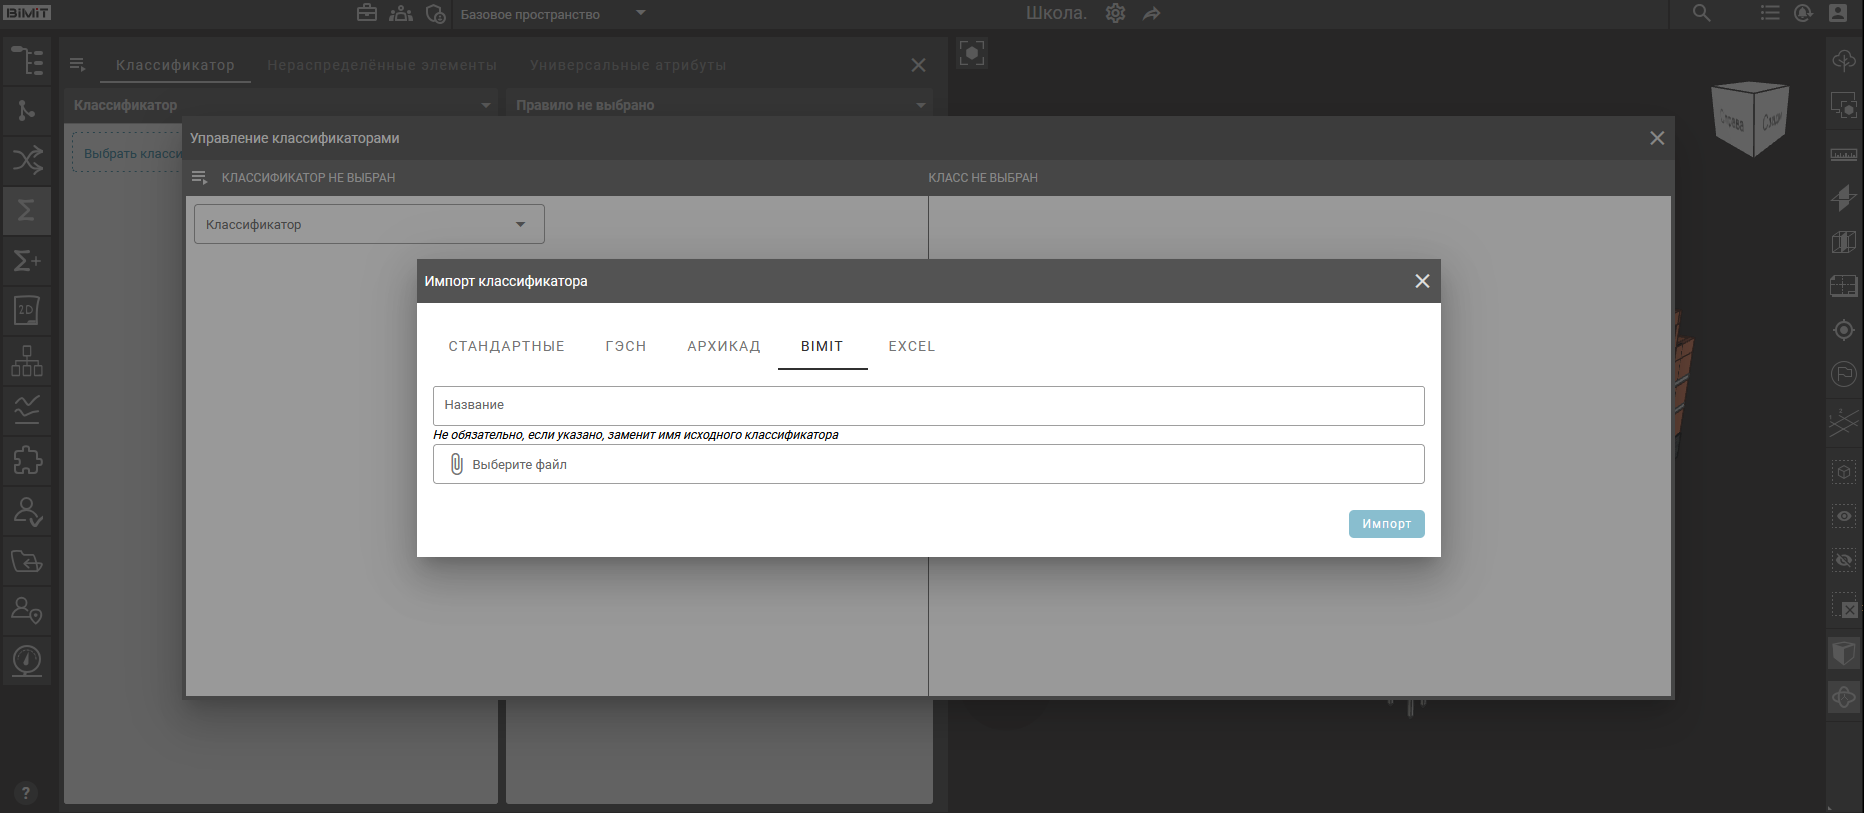Click the 3D view cube navigator
Image resolution: width=1864 pixels, height=813 pixels.
(x=1749, y=119)
